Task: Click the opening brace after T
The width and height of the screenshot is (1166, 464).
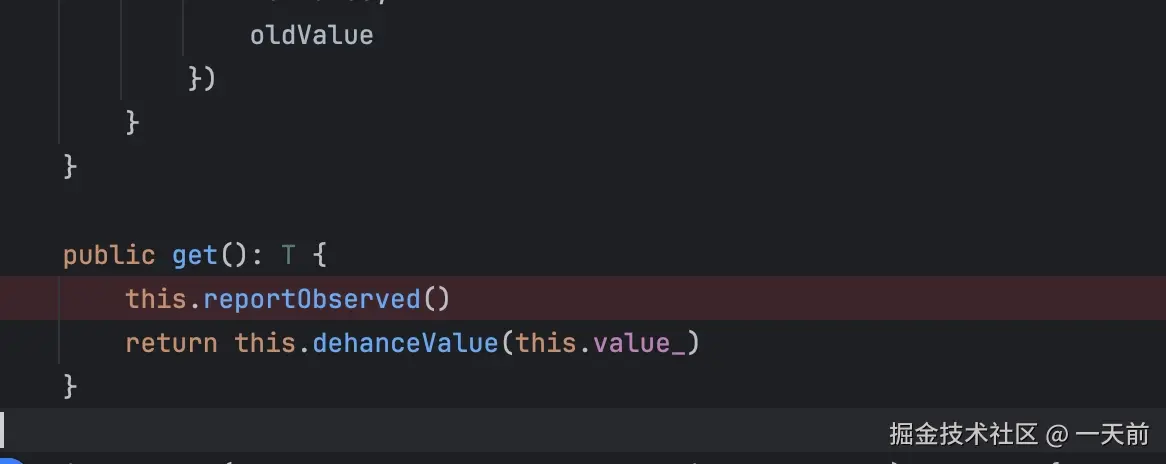Action: pyautogui.click(x=319, y=255)
